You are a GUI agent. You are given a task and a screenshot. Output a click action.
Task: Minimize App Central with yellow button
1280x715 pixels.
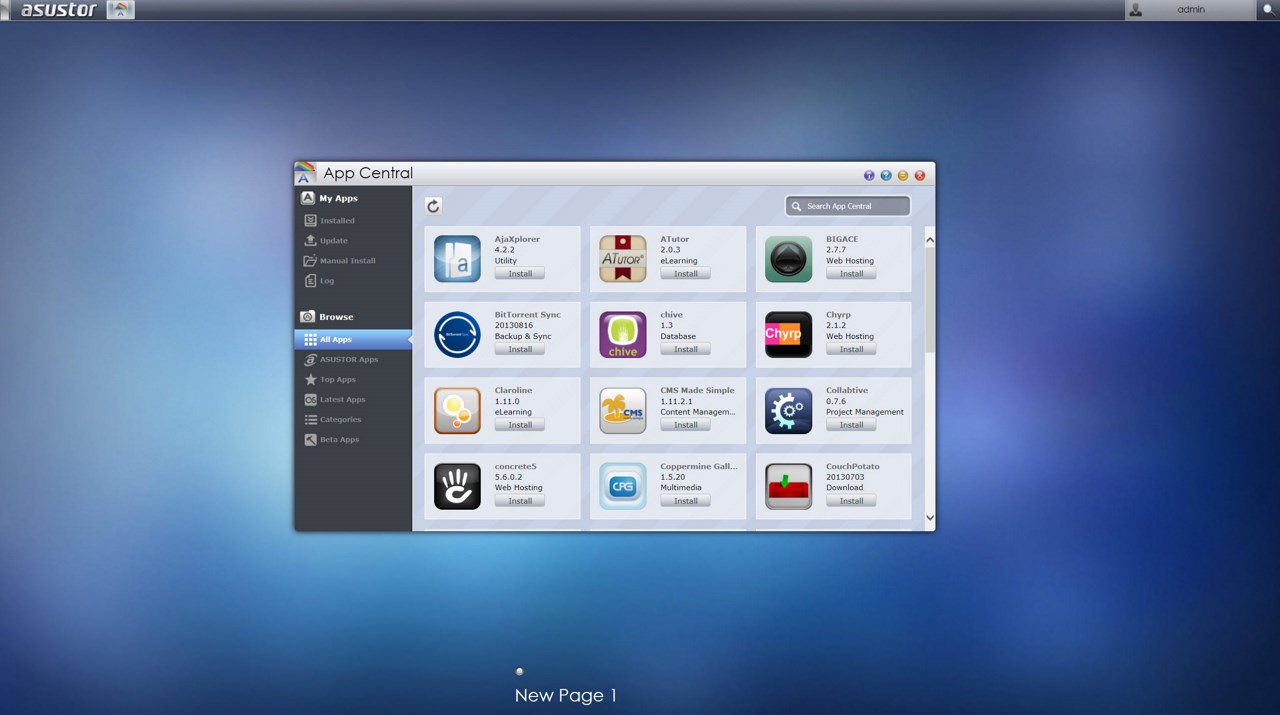(903, 175)
